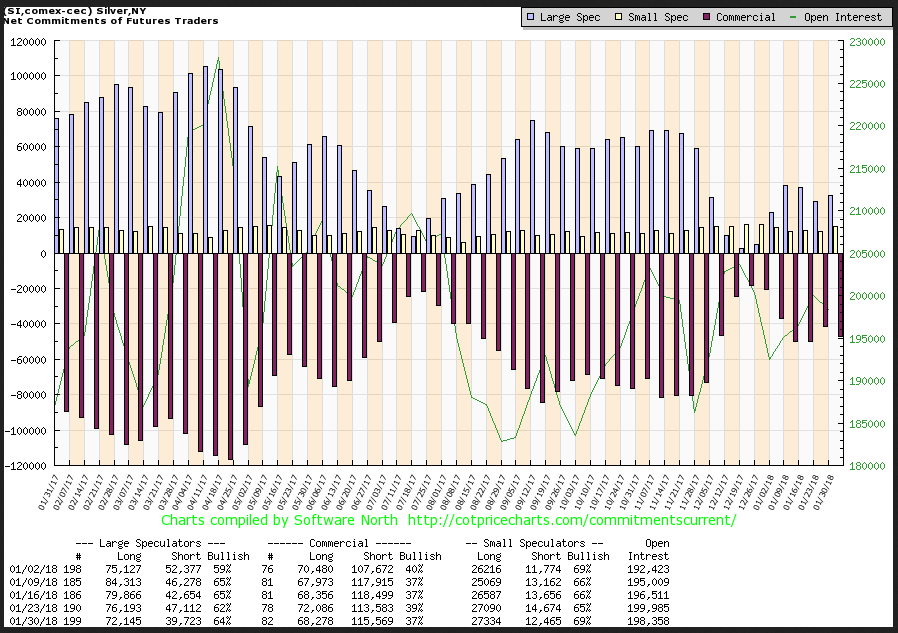This screenshot has width=898, height=633.
Task: Select the Open Interest legend label
Action: [843, 17]
